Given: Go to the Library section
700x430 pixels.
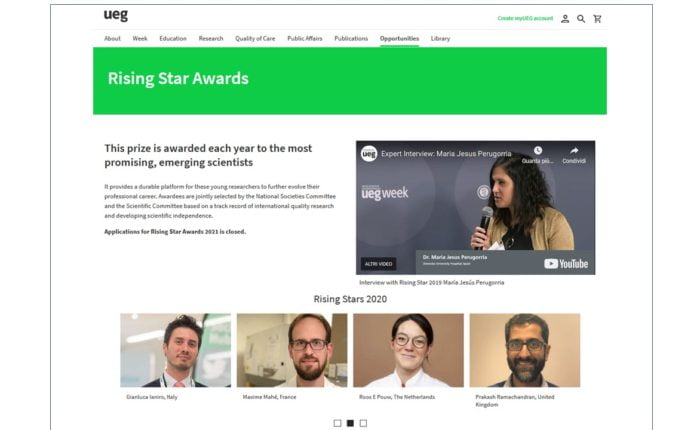Looking at the screenshot, I should coord(440,38).
